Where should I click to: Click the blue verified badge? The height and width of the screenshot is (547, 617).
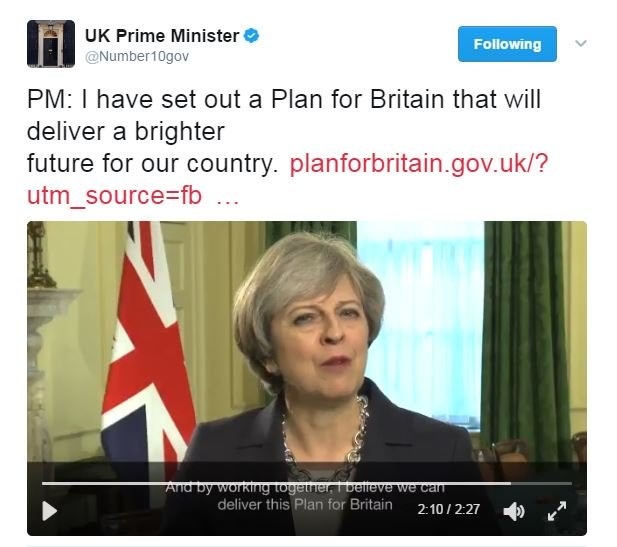coord(251,35)
